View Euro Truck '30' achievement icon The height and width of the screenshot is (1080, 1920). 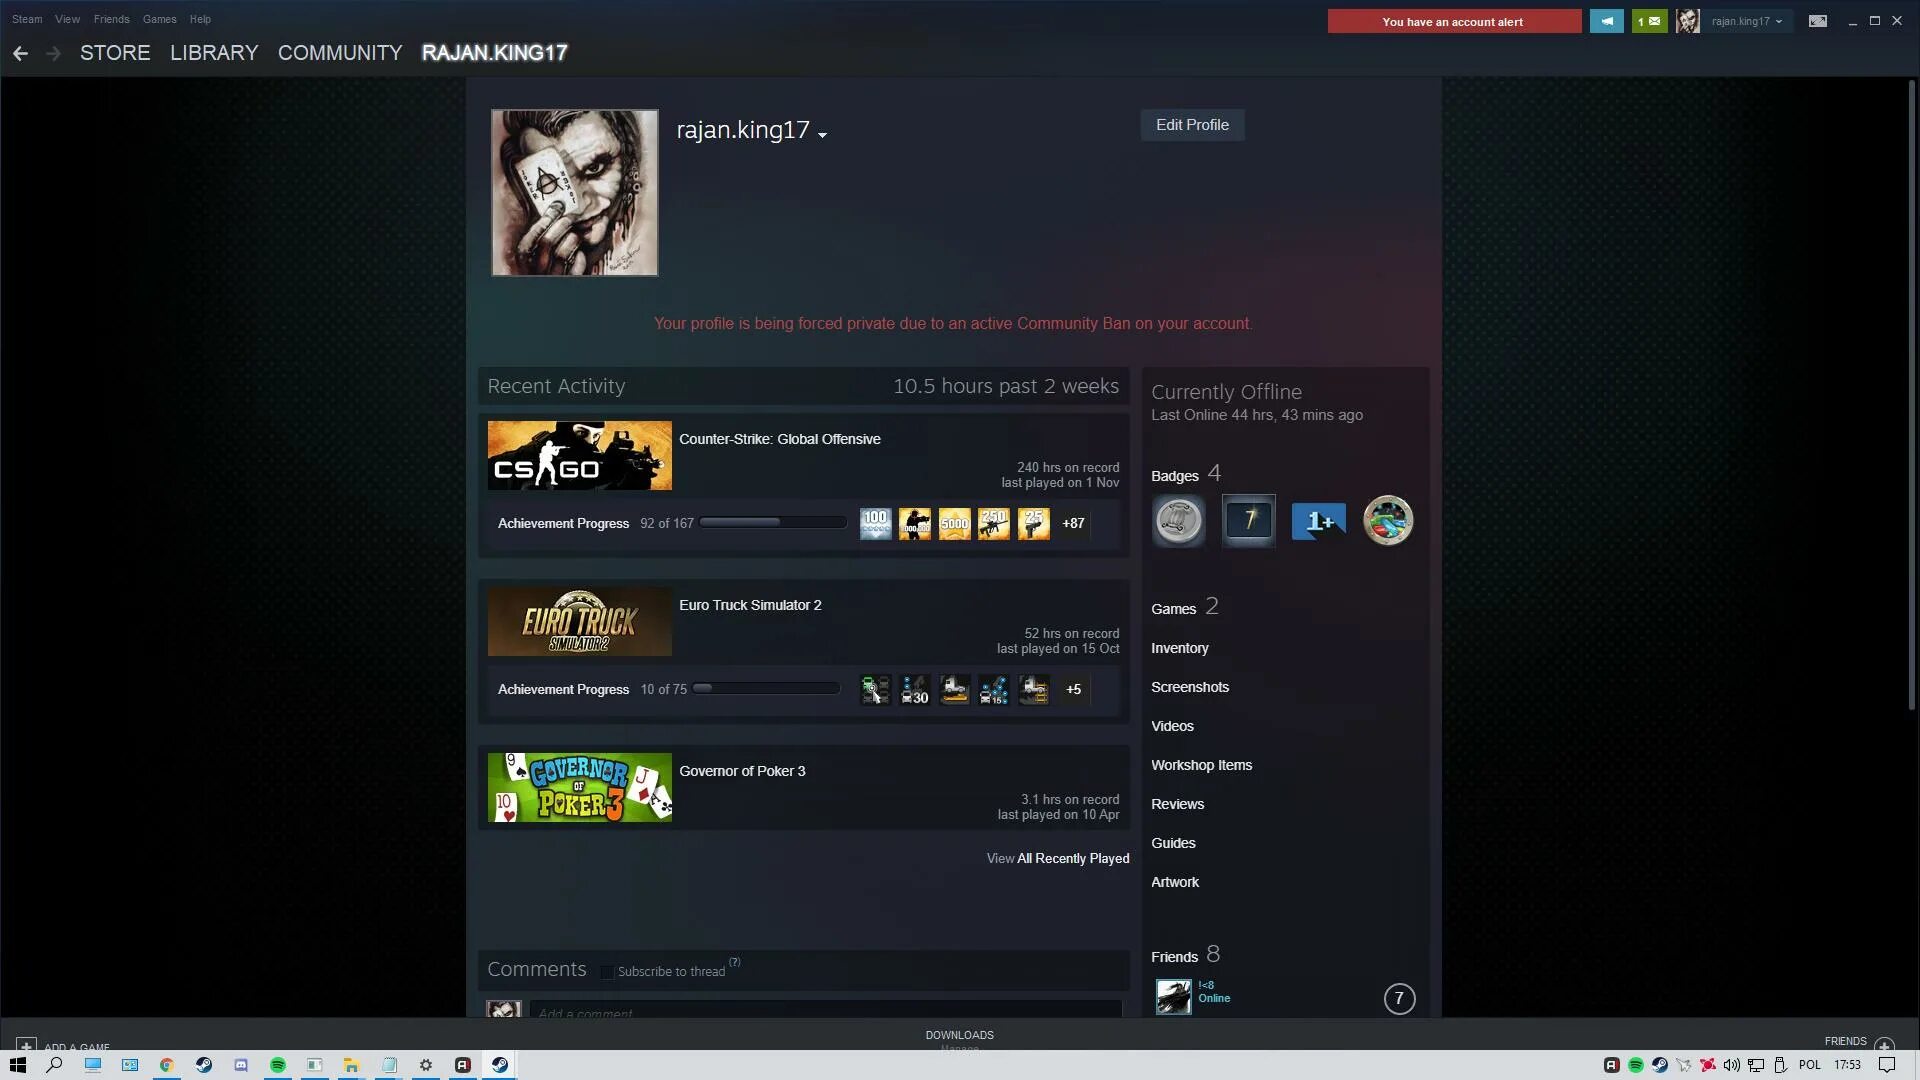click(915, 689)
